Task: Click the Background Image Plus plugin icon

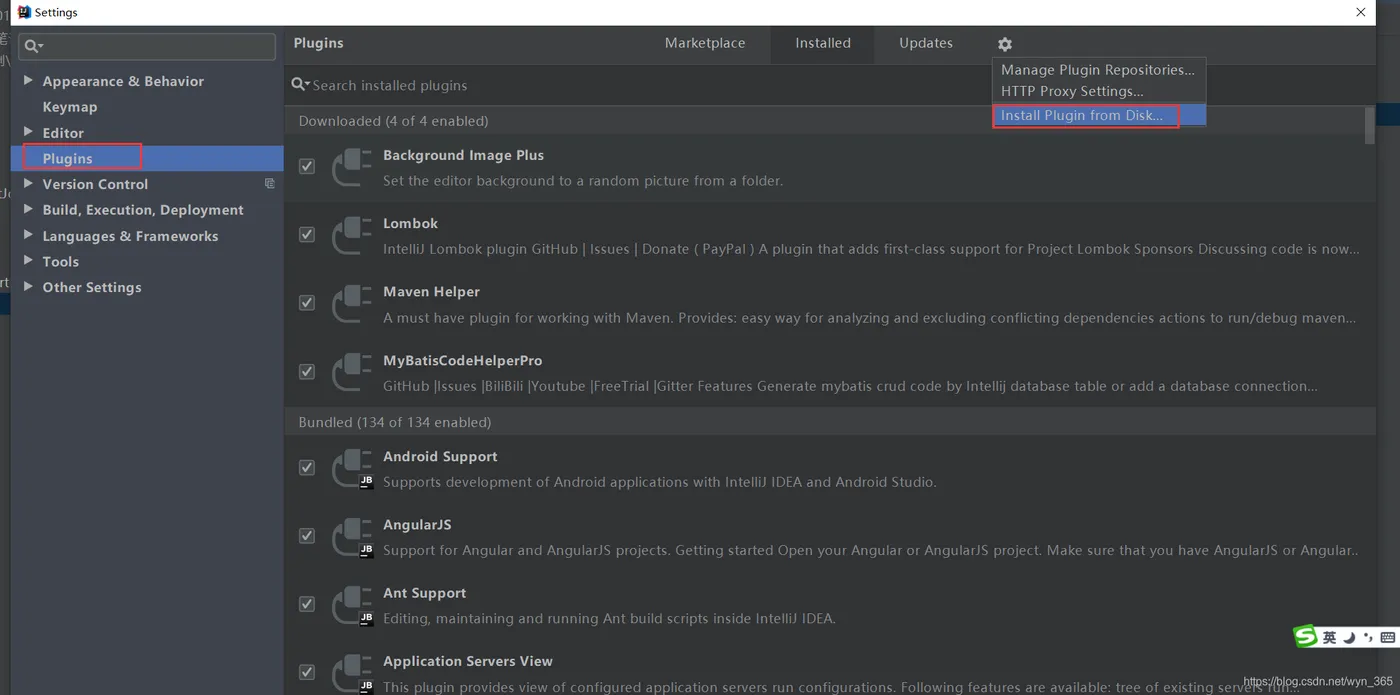Action: [x=352, y=167]
